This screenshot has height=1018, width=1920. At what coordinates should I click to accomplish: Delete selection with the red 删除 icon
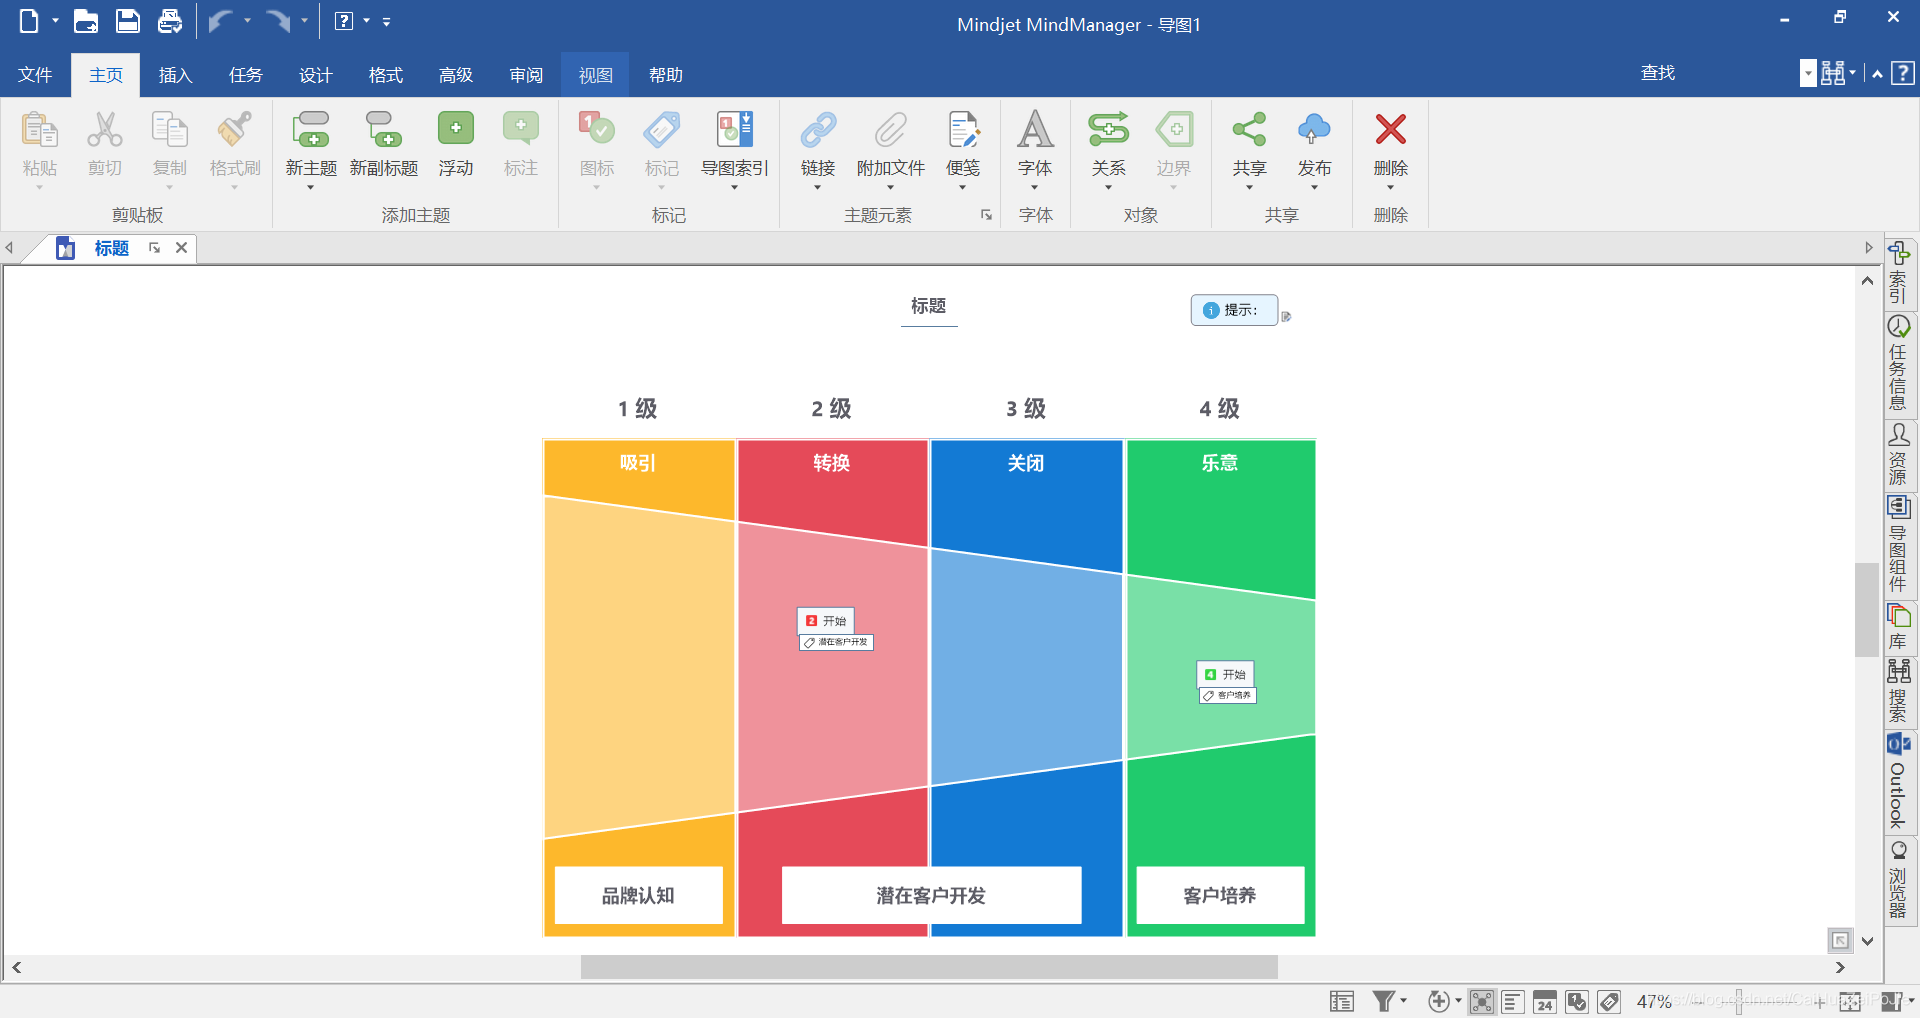1390,130
